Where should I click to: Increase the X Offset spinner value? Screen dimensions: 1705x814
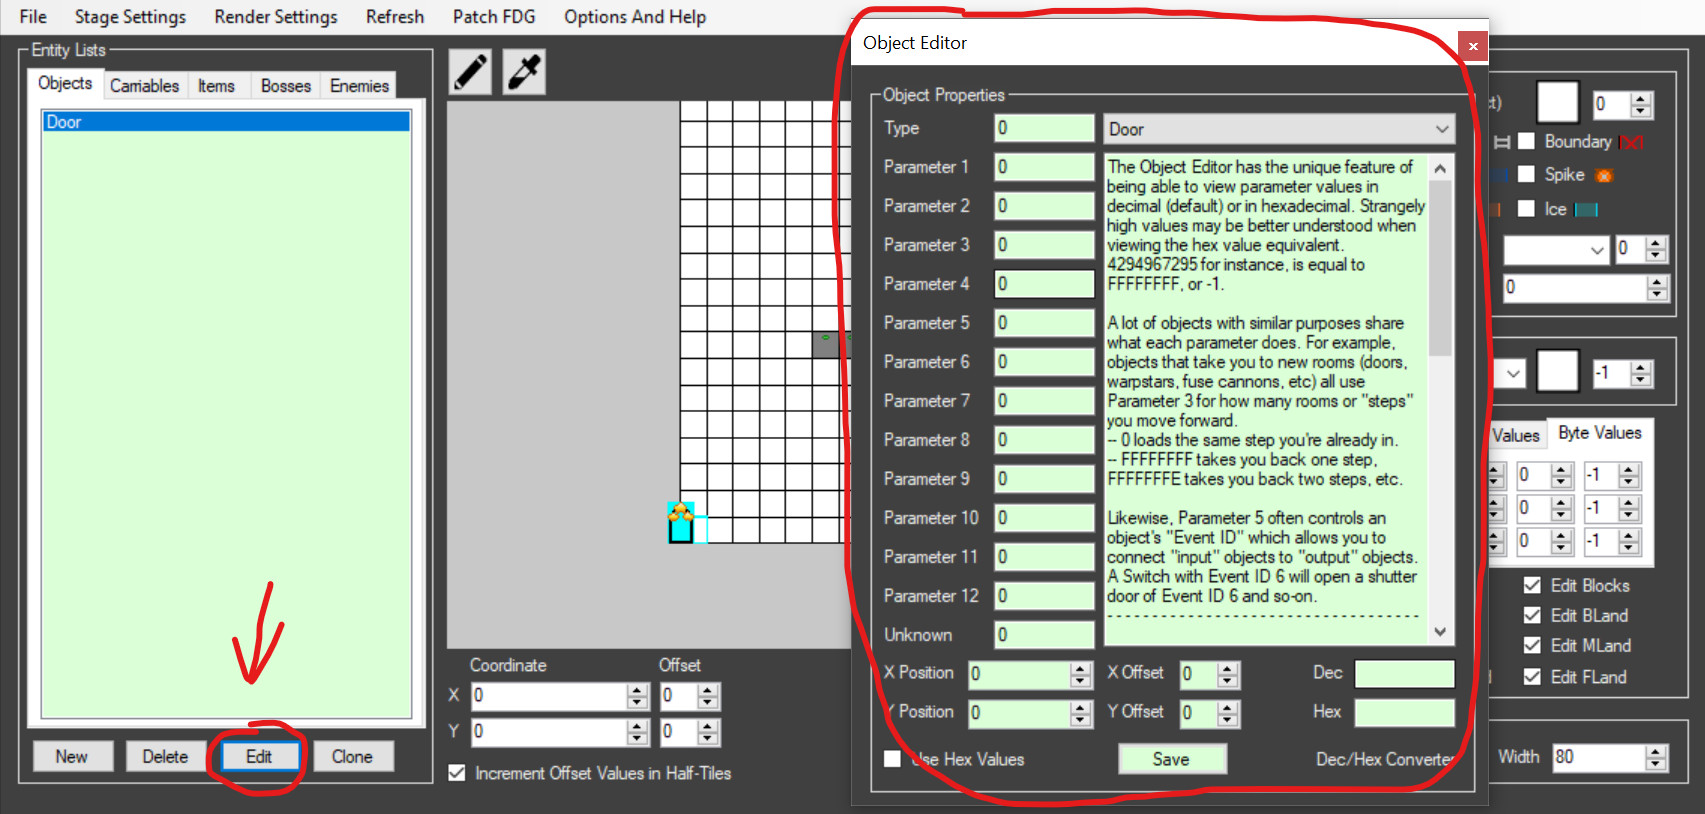tap(1229, 668)
